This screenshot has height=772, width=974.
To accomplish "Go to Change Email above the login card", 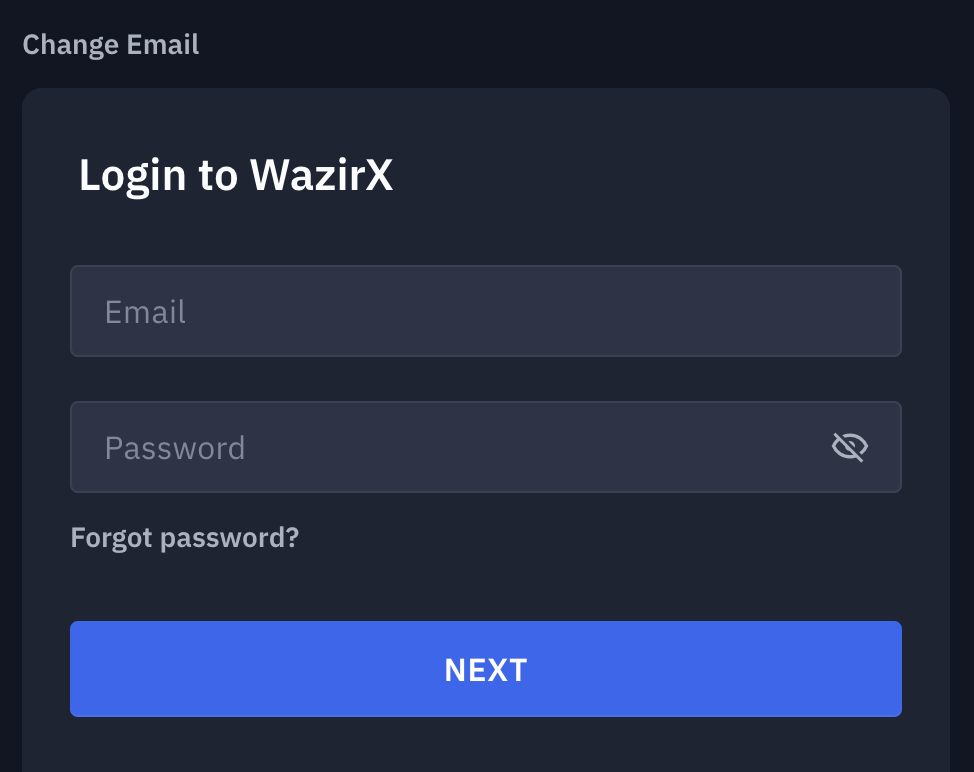I will click(111, 45).
